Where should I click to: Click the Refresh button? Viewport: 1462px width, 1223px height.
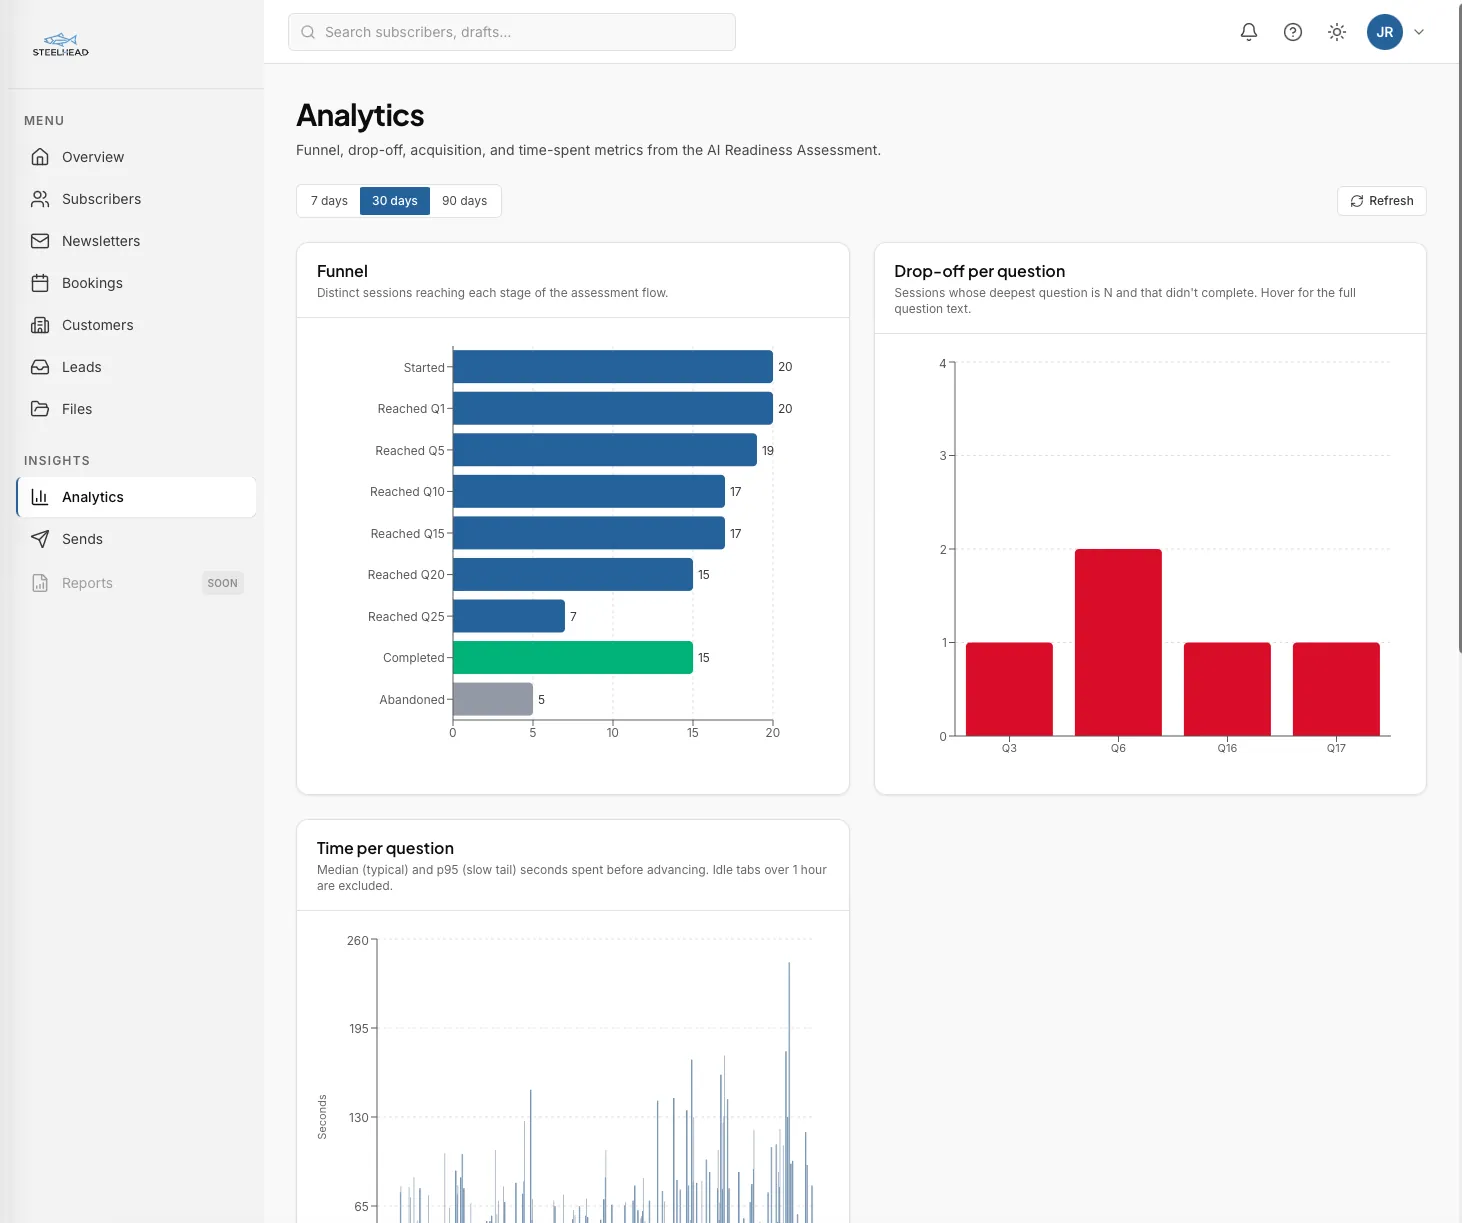pos(1382,201)
